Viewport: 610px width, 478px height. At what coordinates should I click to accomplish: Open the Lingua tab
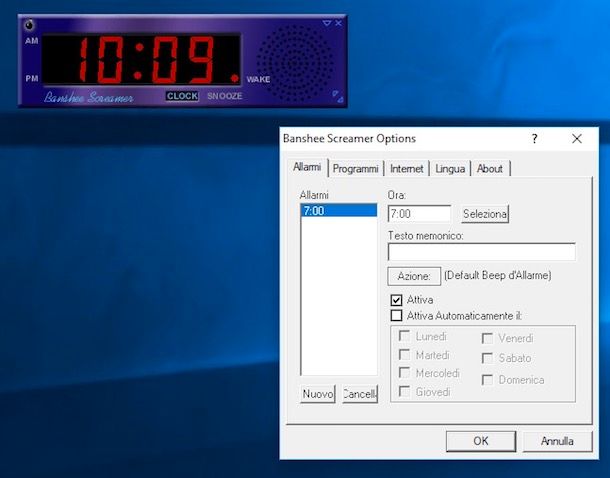point(450,169)
